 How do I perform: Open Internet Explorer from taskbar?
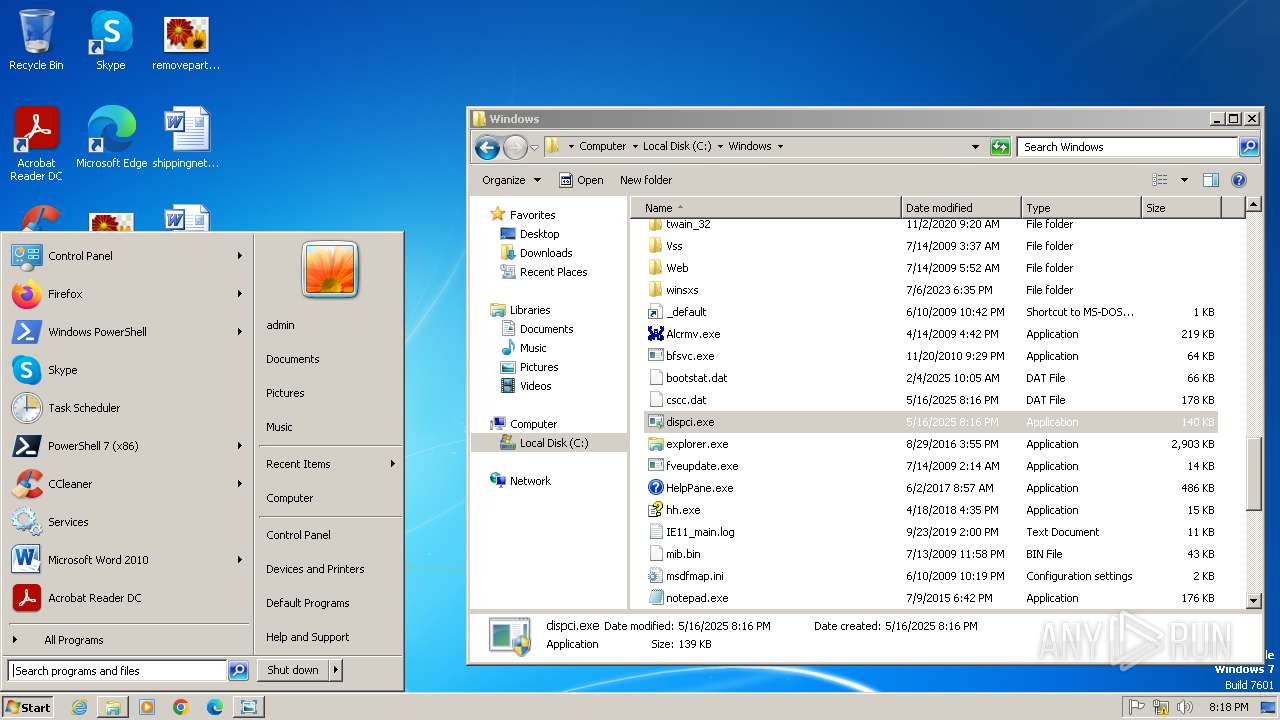point(79,707)
